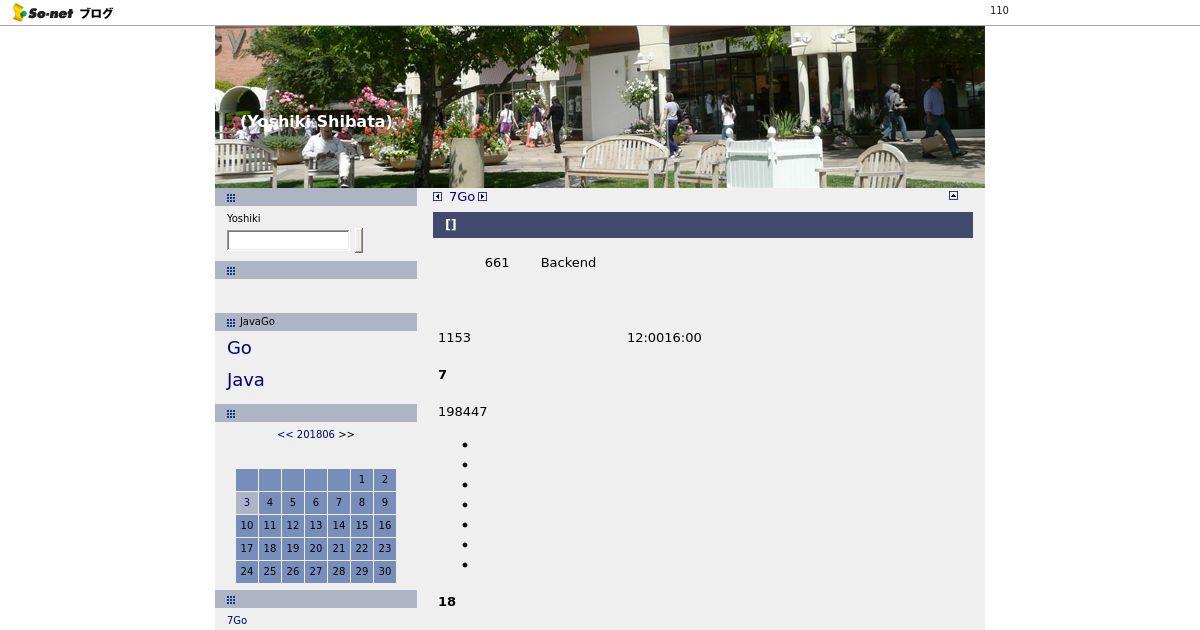Click the post title bar showing []

(703, 225)
